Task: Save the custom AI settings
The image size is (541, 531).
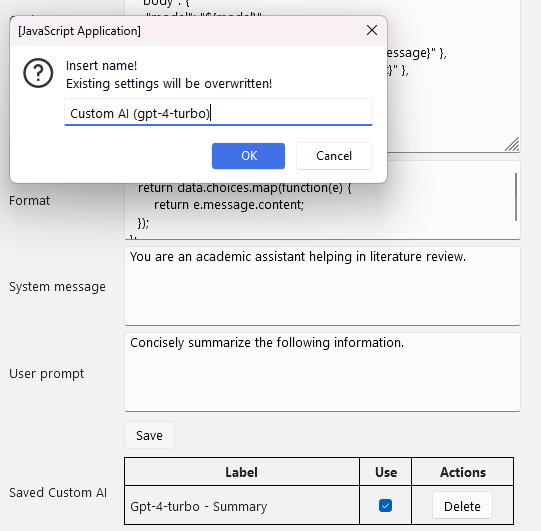Action: (149, 435)
